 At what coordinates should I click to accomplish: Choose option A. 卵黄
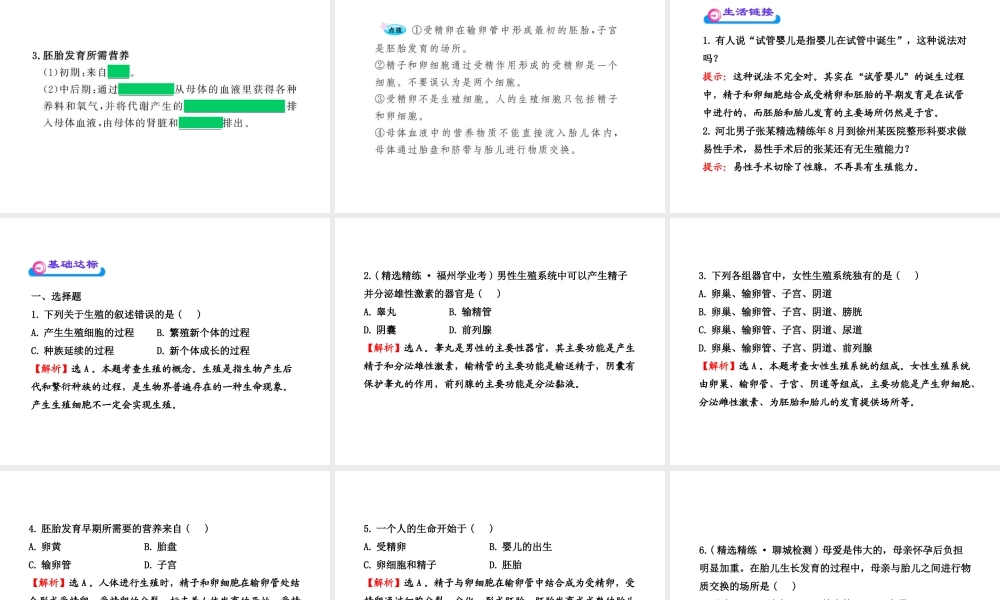[45, 546]
